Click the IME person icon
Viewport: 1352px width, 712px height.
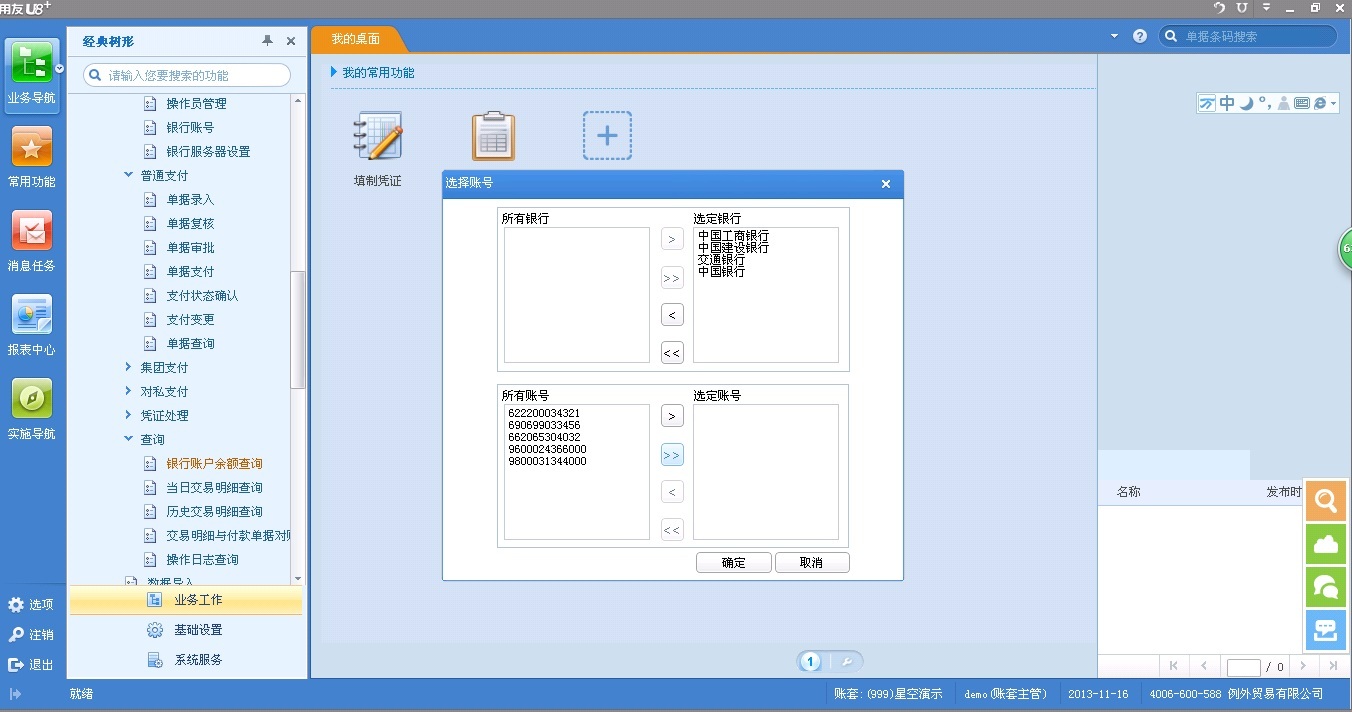tap(1284, 103)
